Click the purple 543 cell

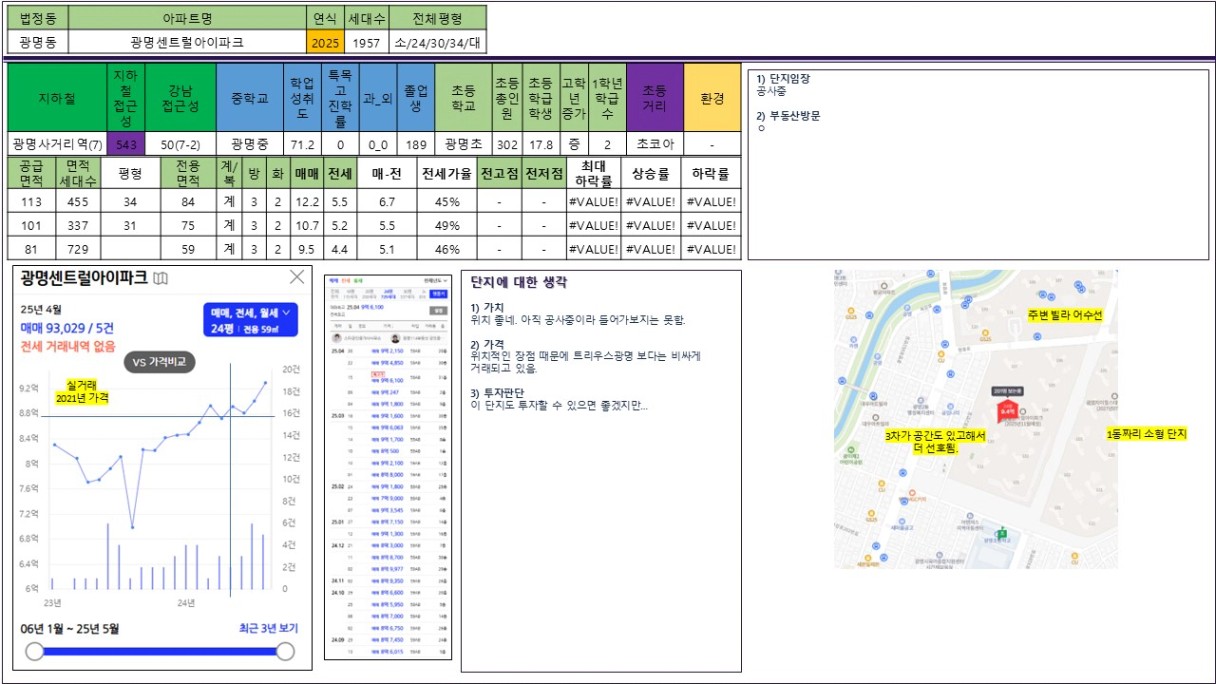tap(126, 144)
